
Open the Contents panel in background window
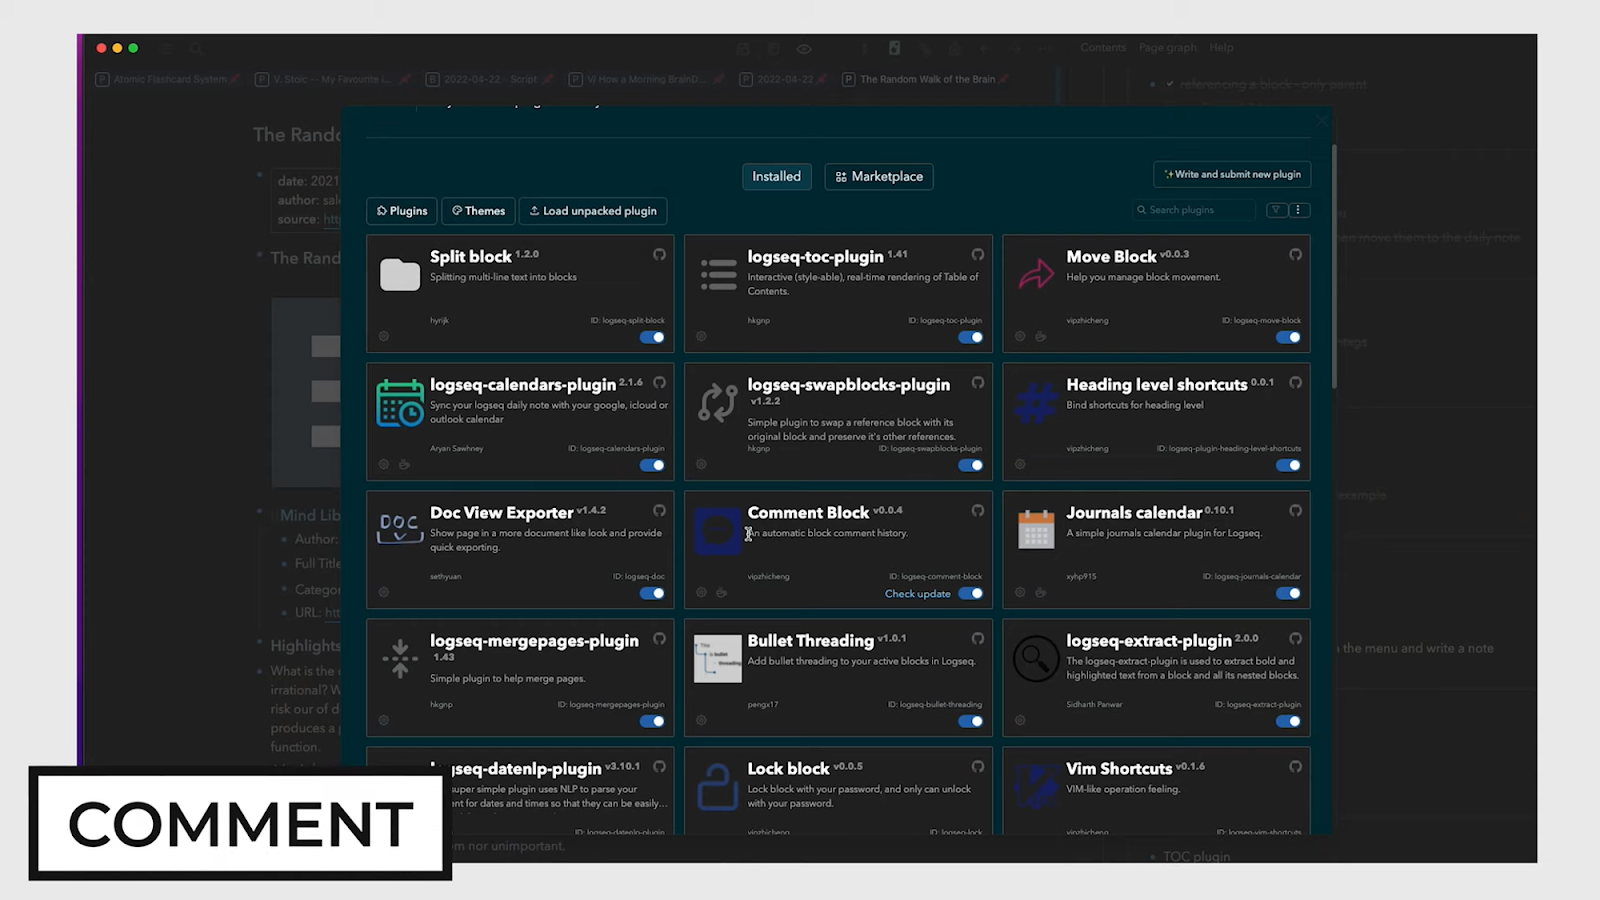(x=1103, y=47)
